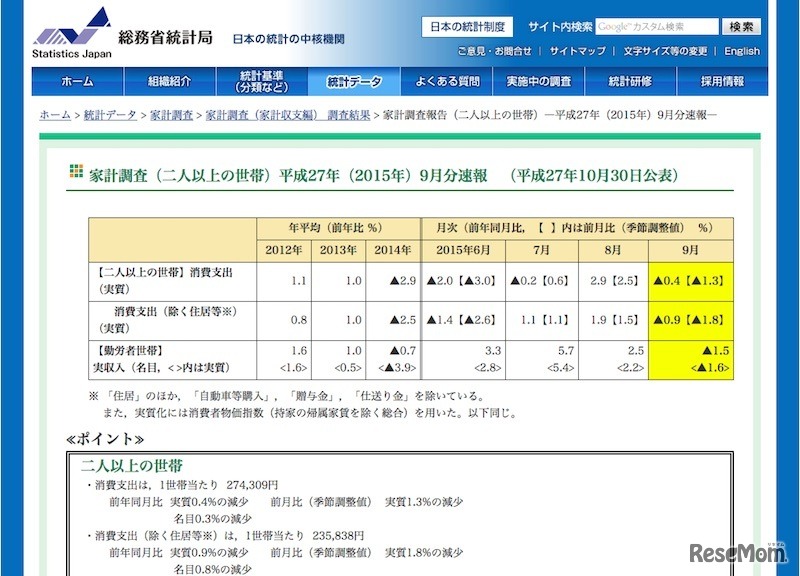Click the highlighted ▲1.5 <▲1.6> cell
This screenshot has width=800, height=576.
[691, 360]
